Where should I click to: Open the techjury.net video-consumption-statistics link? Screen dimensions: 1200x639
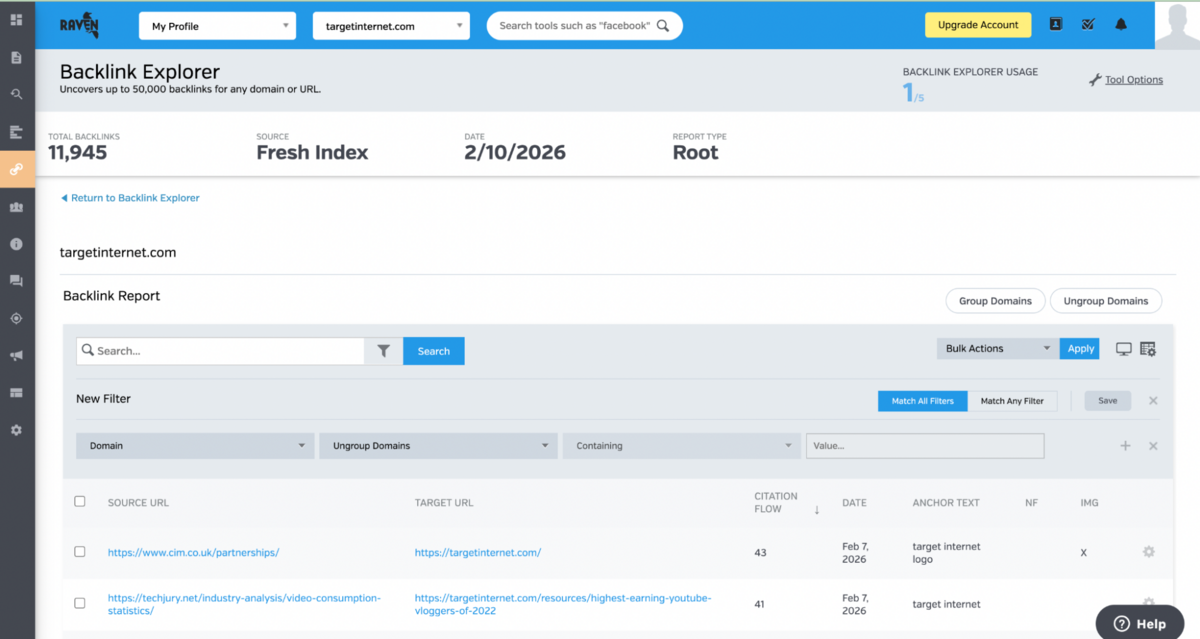click(244, 604)
